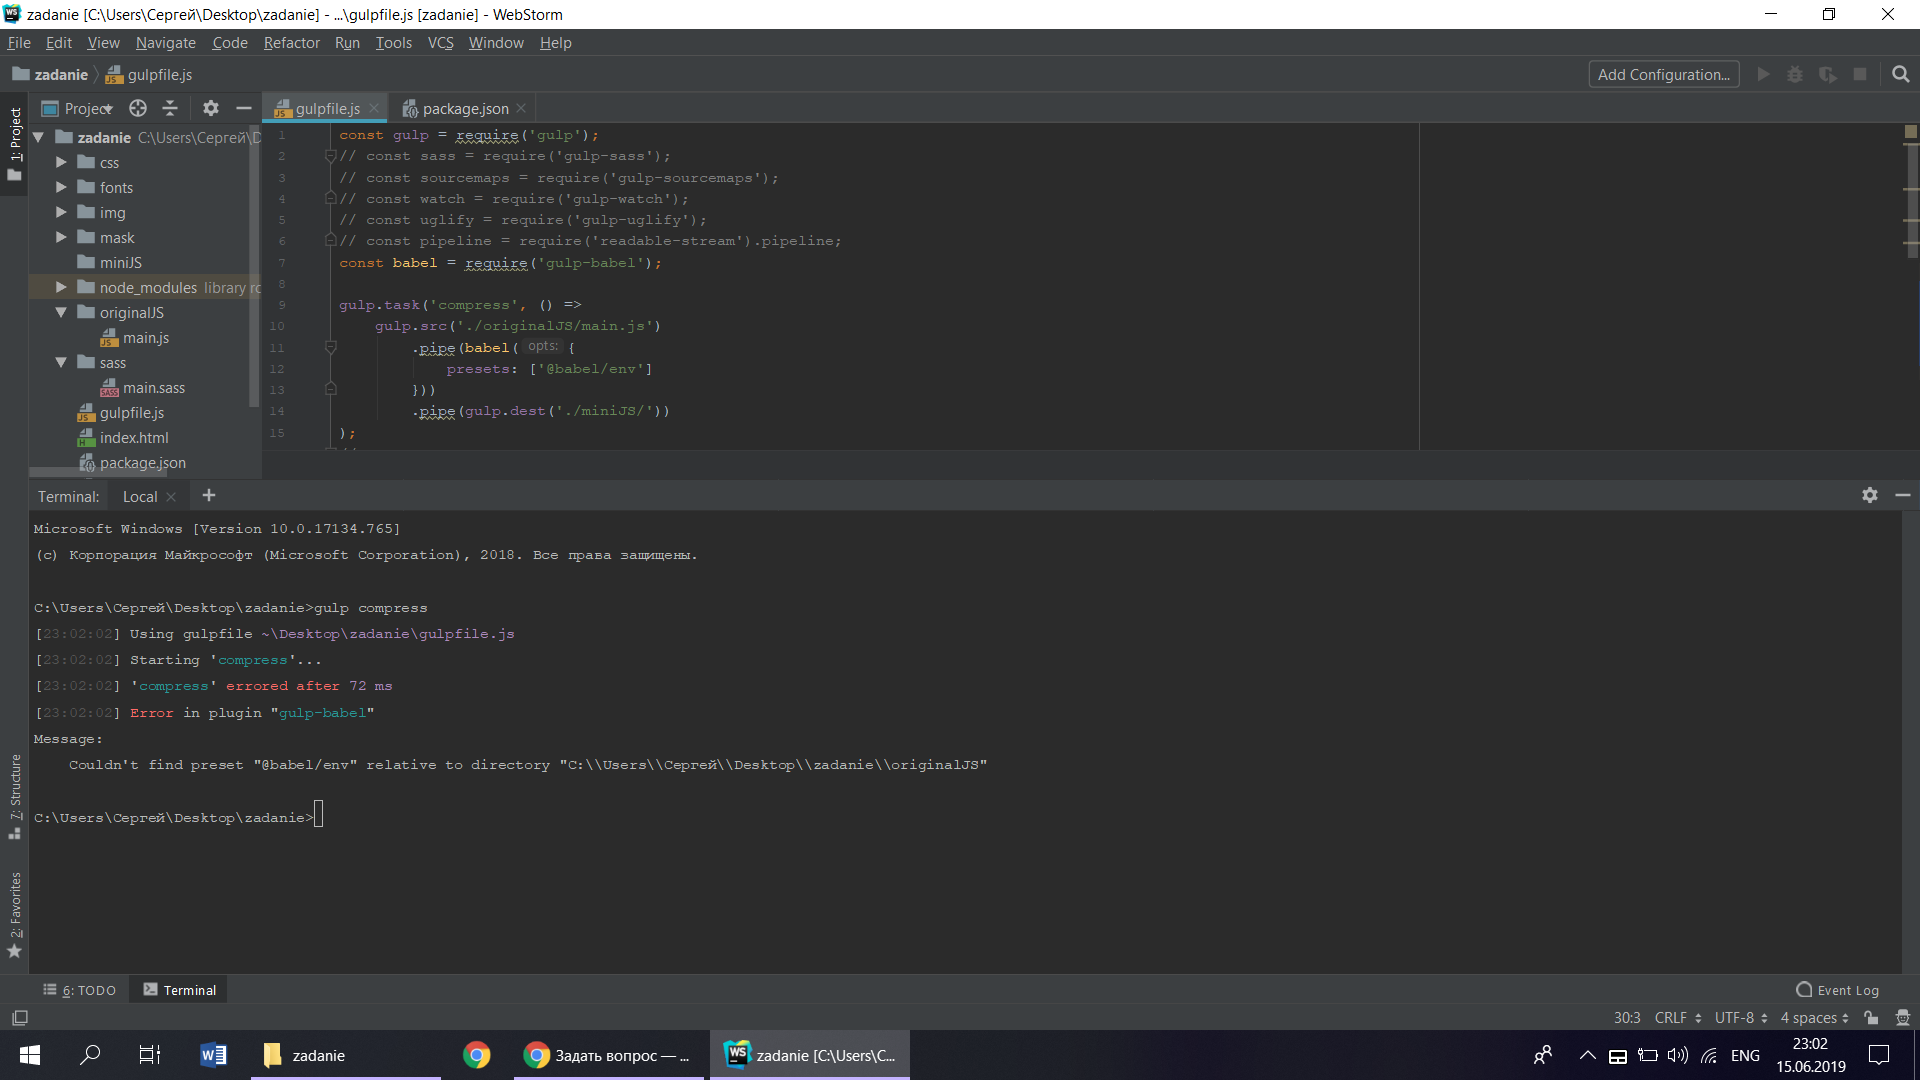Open the Refactor menu

tap(291, 42)
